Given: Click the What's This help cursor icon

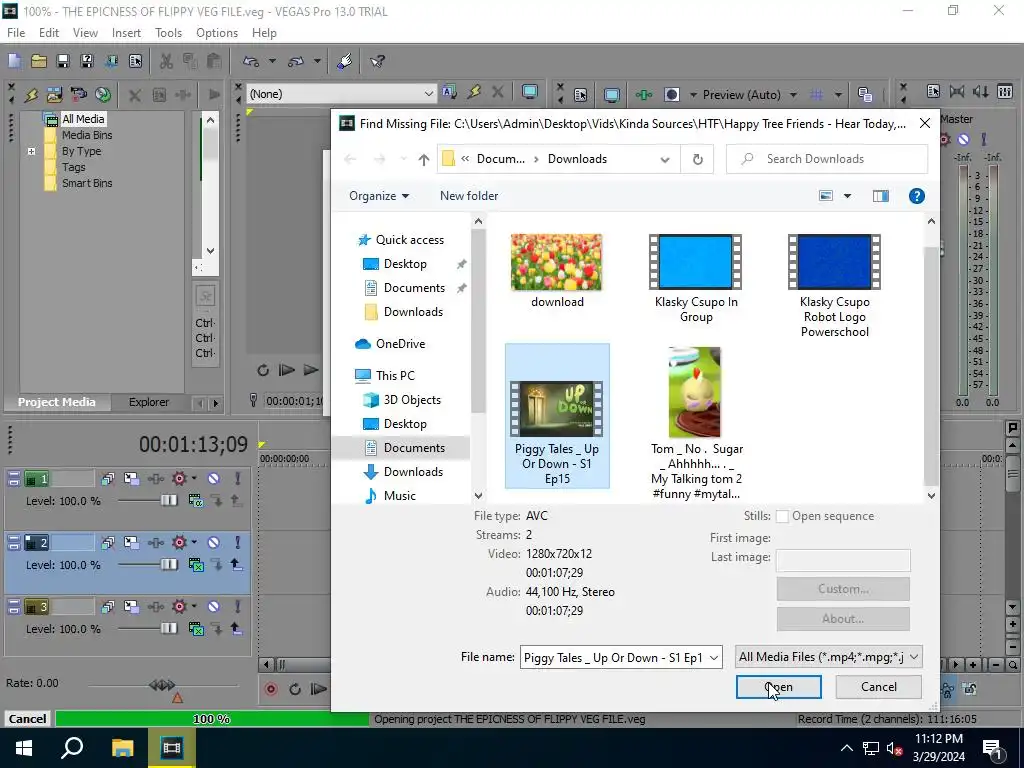Looking at the screenshot, I should [377, 61].
